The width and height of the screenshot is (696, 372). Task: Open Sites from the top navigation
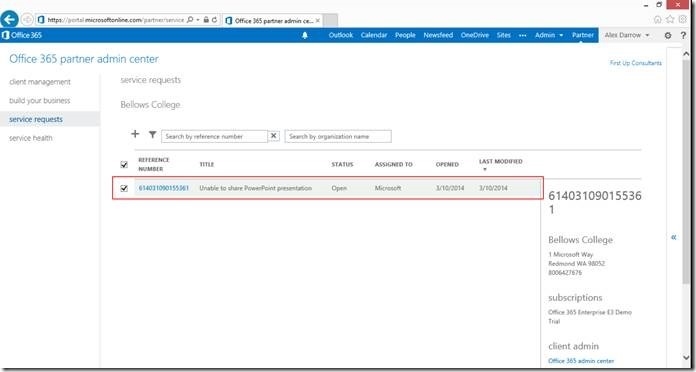(503, 35)
